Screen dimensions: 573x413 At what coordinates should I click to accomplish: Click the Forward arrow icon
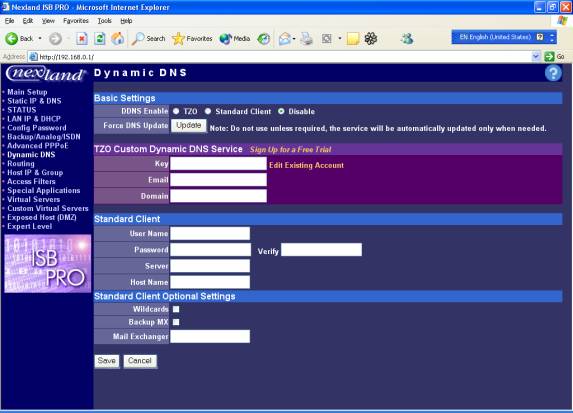[x=55, y=38]
